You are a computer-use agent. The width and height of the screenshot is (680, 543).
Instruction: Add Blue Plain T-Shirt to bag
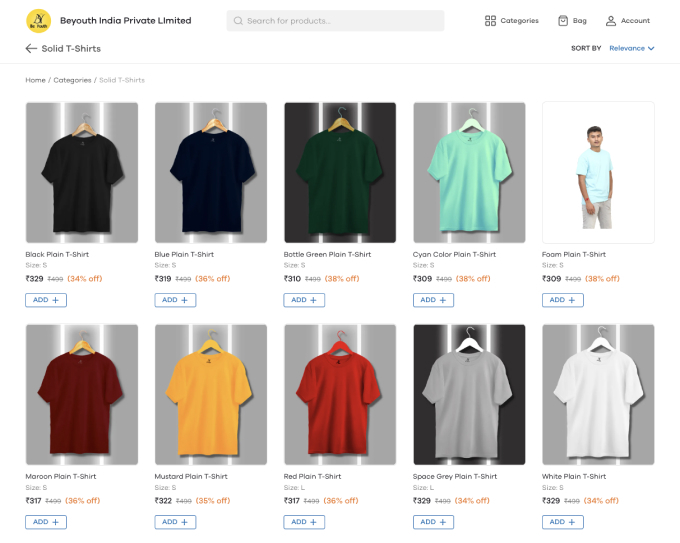pos(175,300)
